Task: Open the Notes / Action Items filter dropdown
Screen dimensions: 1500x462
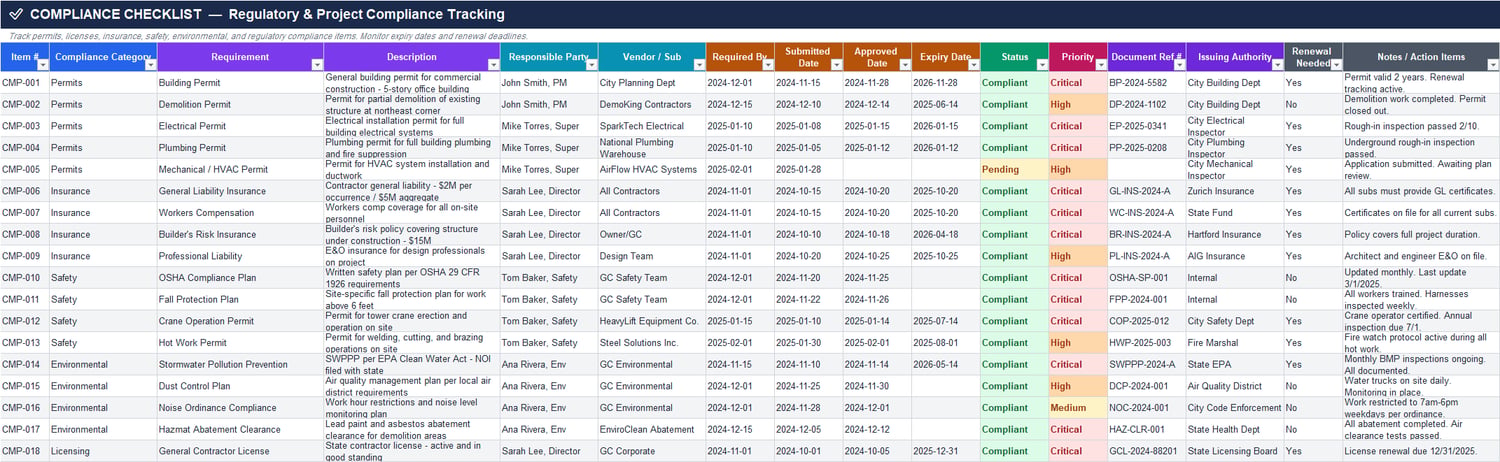Action: pos(1492,64)
